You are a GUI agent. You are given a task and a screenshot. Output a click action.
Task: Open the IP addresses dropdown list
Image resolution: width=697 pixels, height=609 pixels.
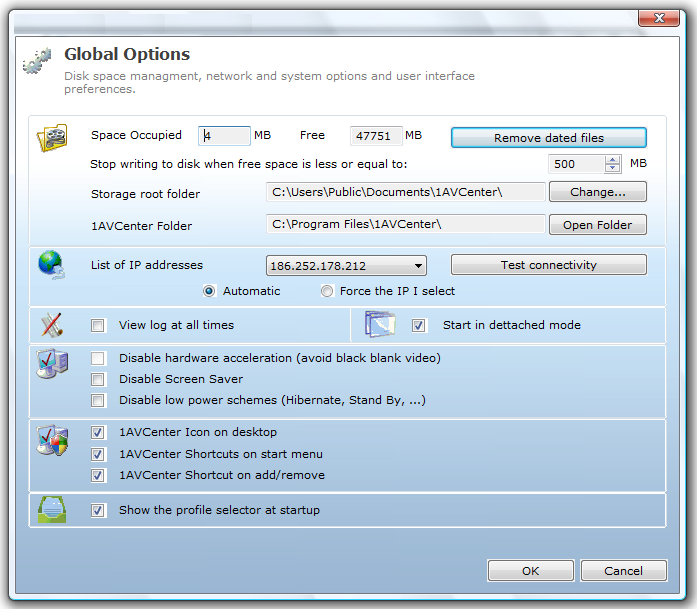click(x=418, y=266)
